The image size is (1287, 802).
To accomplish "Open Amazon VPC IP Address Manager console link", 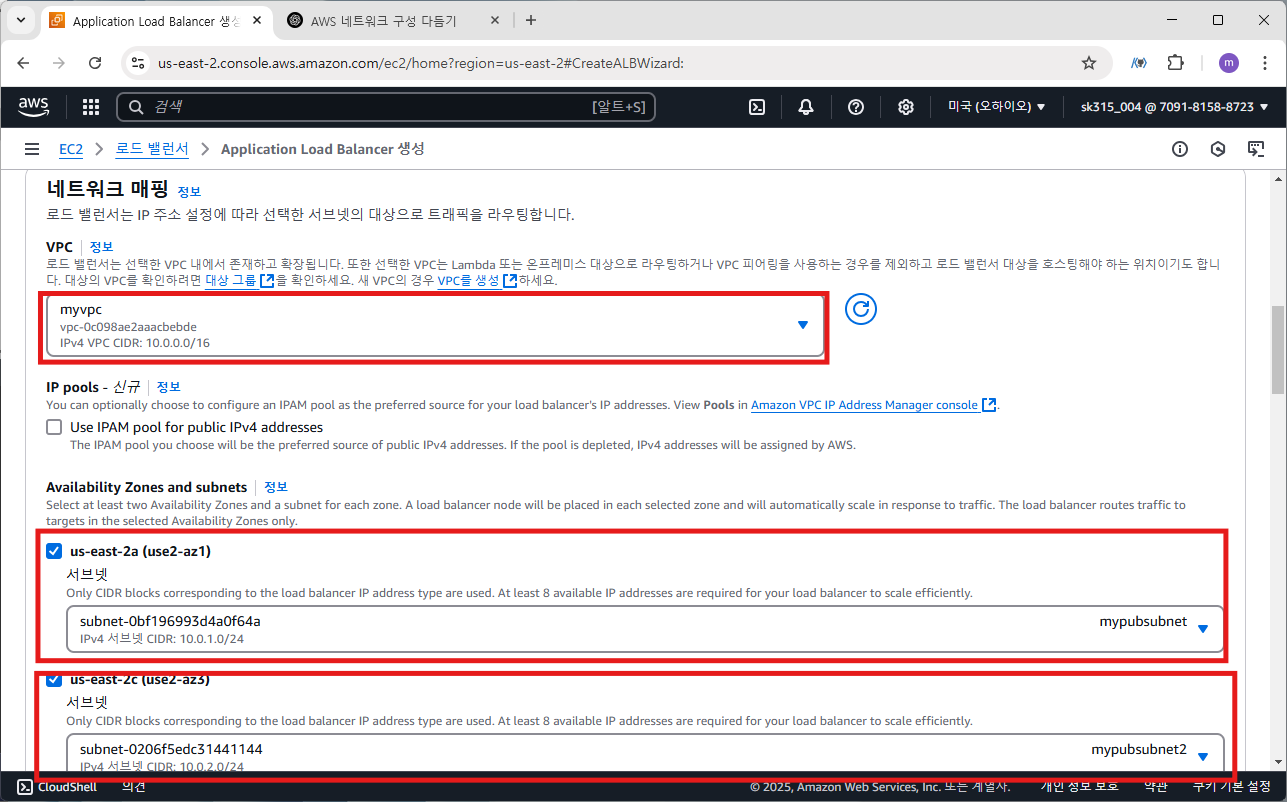I will (x=873, y=405).
